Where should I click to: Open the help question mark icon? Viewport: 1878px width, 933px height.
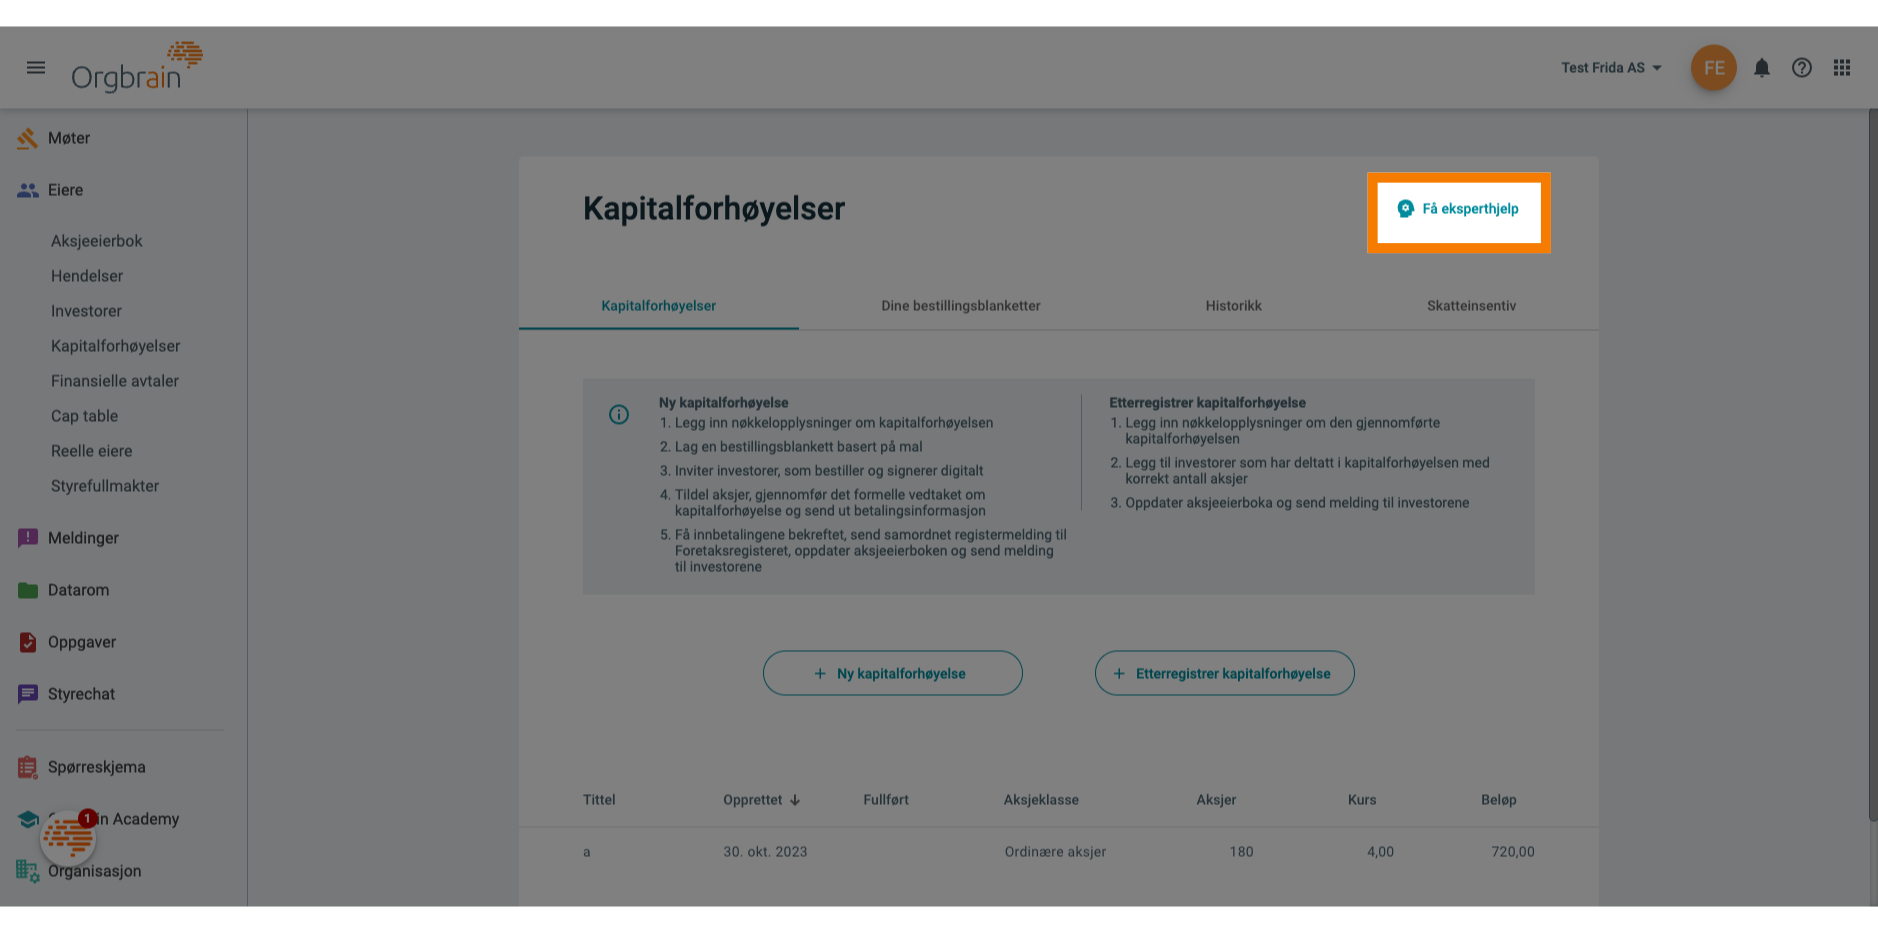pyautogui.click(x=1802, y=68)
